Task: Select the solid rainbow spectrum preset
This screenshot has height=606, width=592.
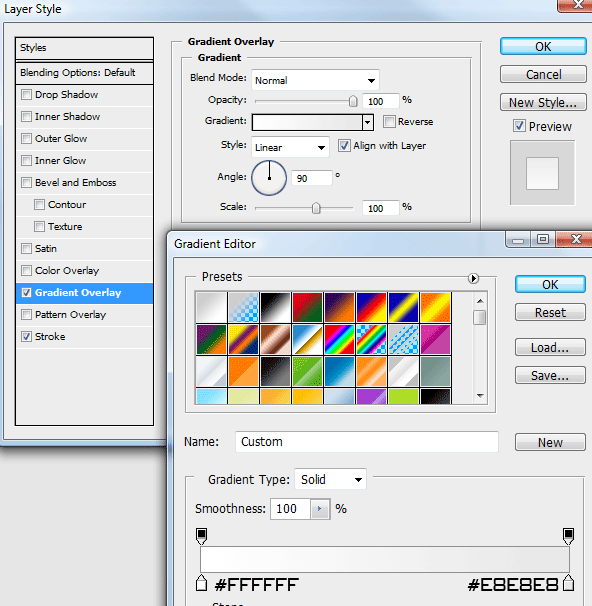Action: pyautogui.click(x=339, y=339)
